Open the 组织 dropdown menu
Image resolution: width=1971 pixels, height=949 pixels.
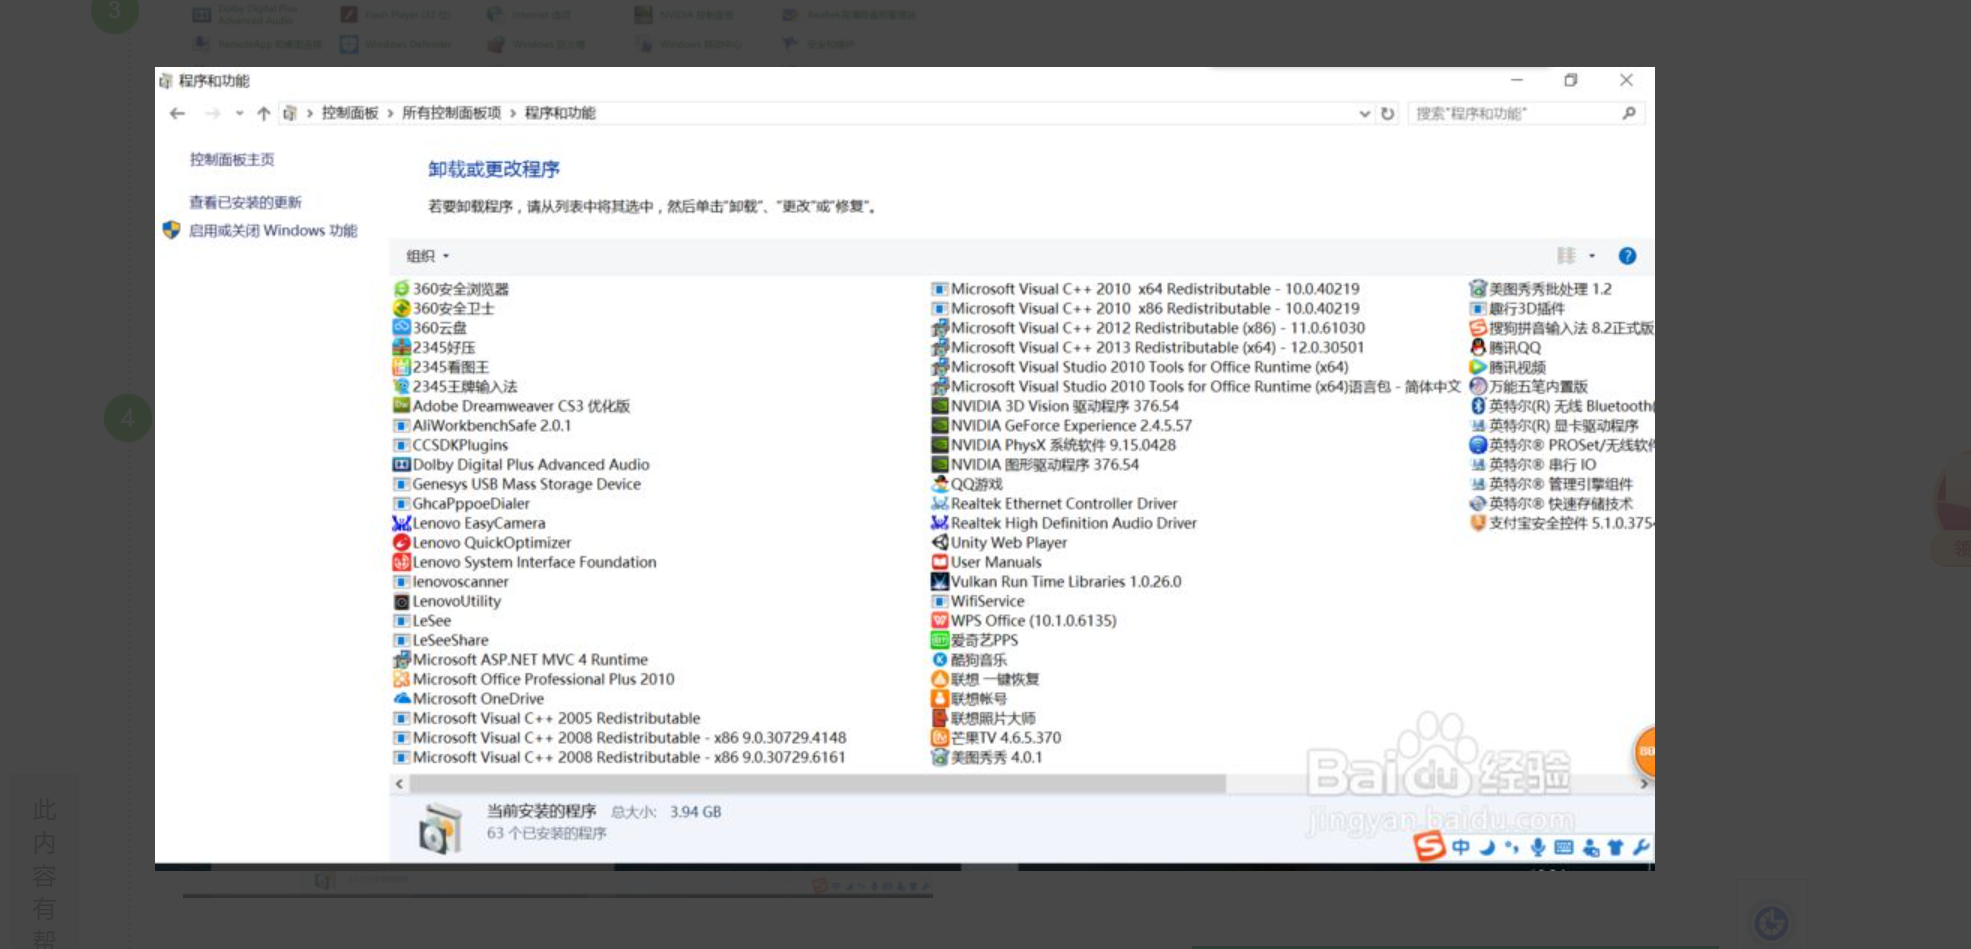(428, 256)
